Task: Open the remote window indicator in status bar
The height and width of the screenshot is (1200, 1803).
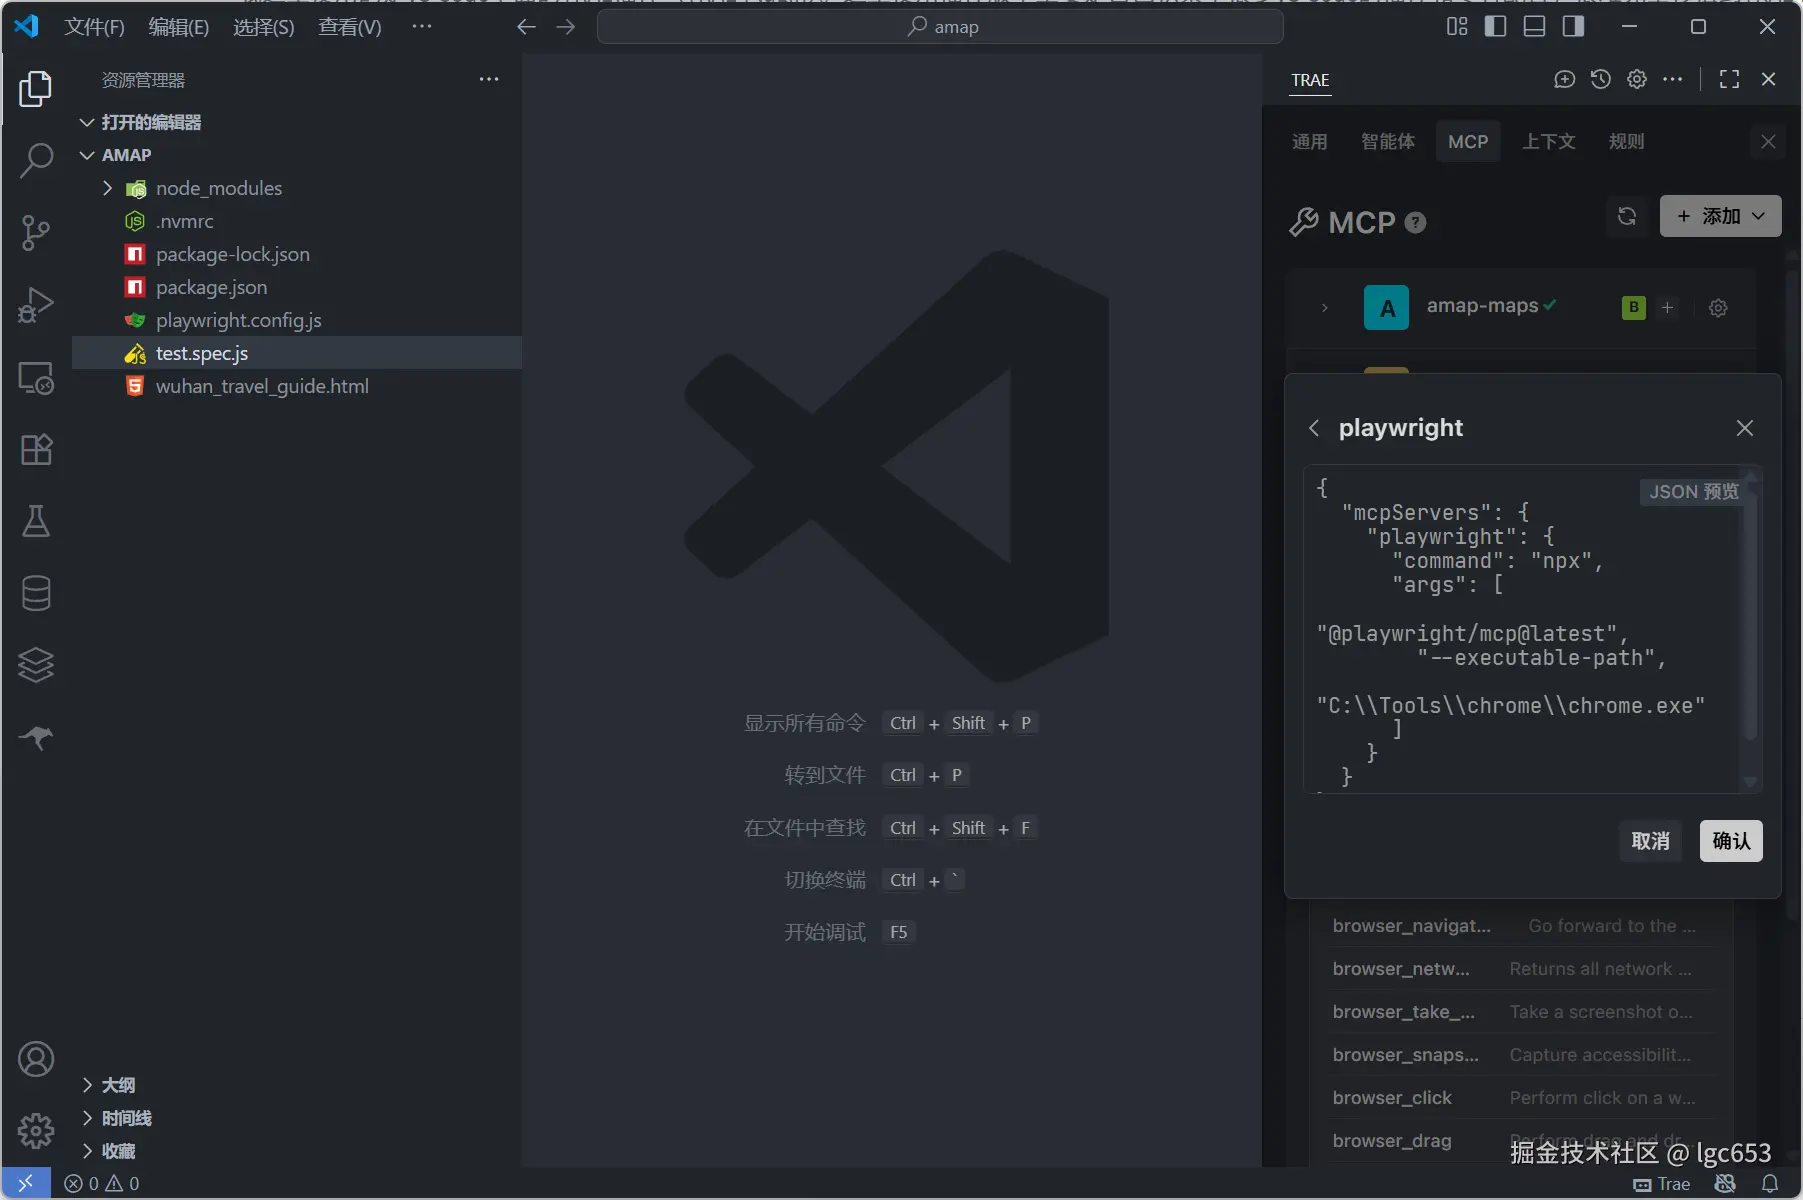Action: 26,1184
